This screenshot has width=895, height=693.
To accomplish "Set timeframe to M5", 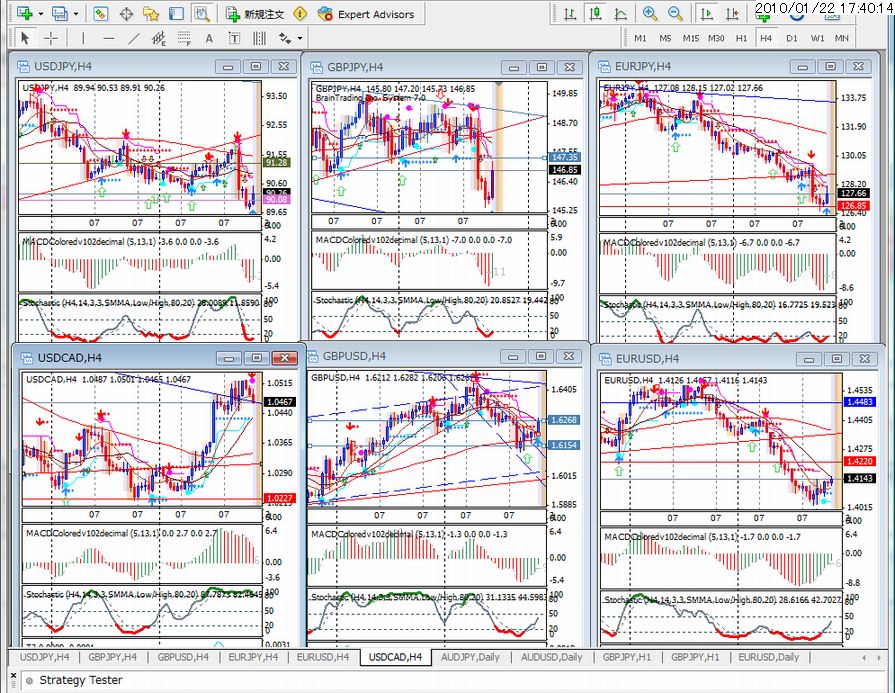I will tap(666, 38).
